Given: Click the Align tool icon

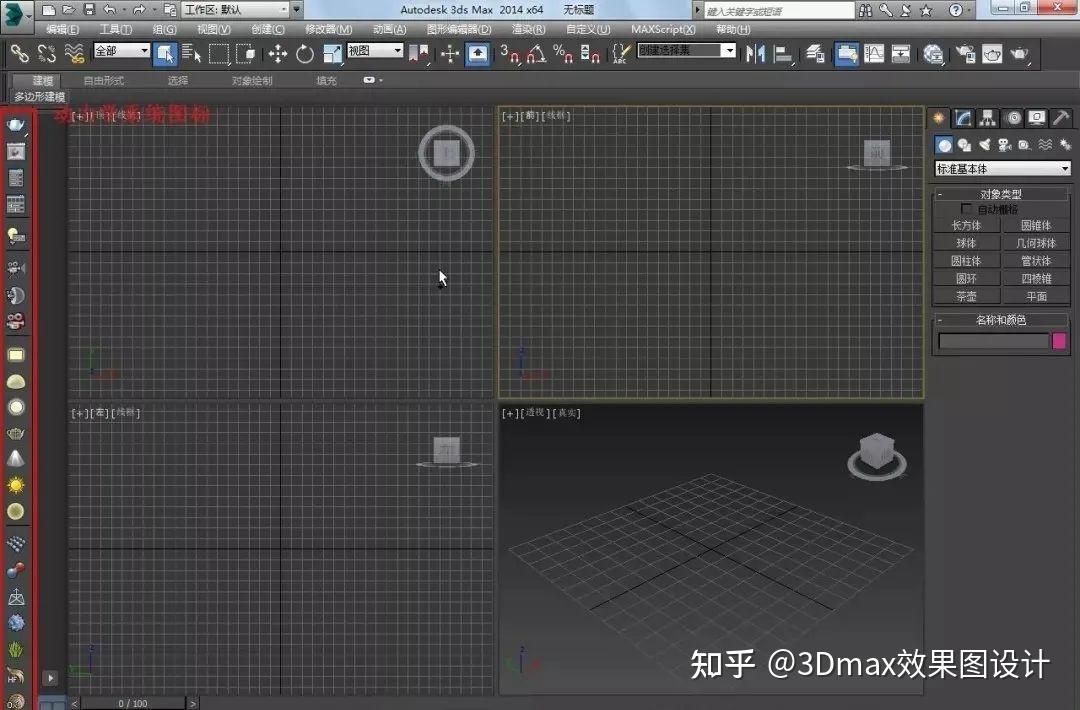Looking at the screenshot, I should (x=783, y=53).
